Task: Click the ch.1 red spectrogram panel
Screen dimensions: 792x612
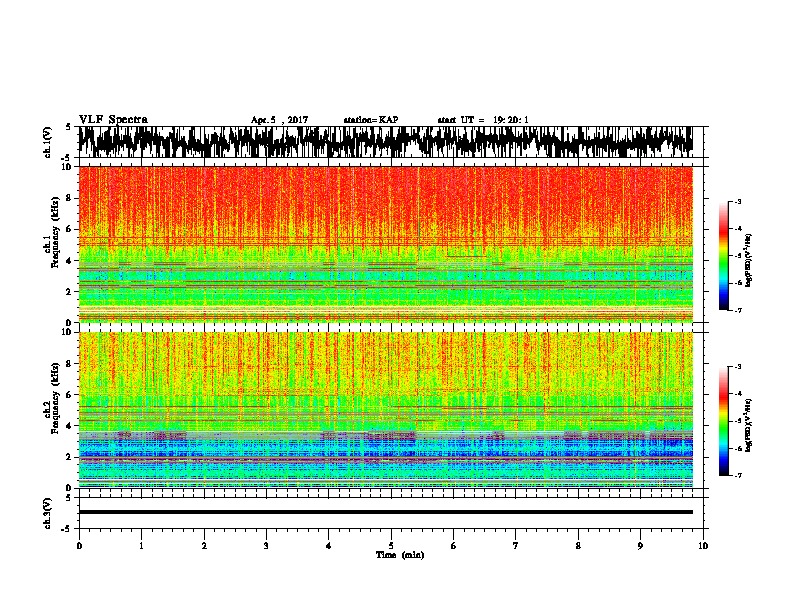Action: tap(386, 244)
